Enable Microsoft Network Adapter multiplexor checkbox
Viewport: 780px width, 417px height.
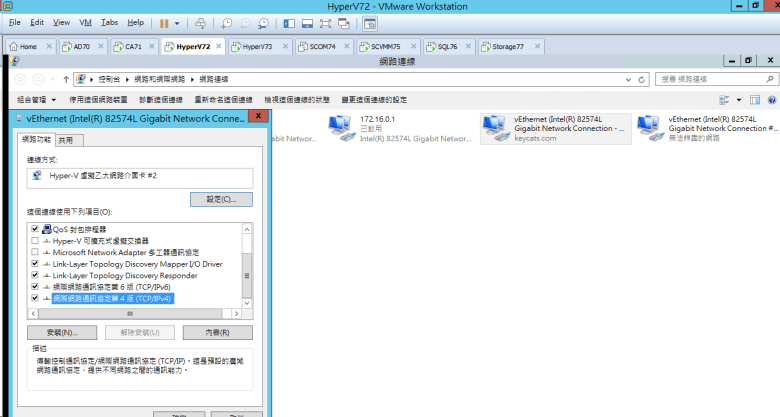tap(36, 252)
